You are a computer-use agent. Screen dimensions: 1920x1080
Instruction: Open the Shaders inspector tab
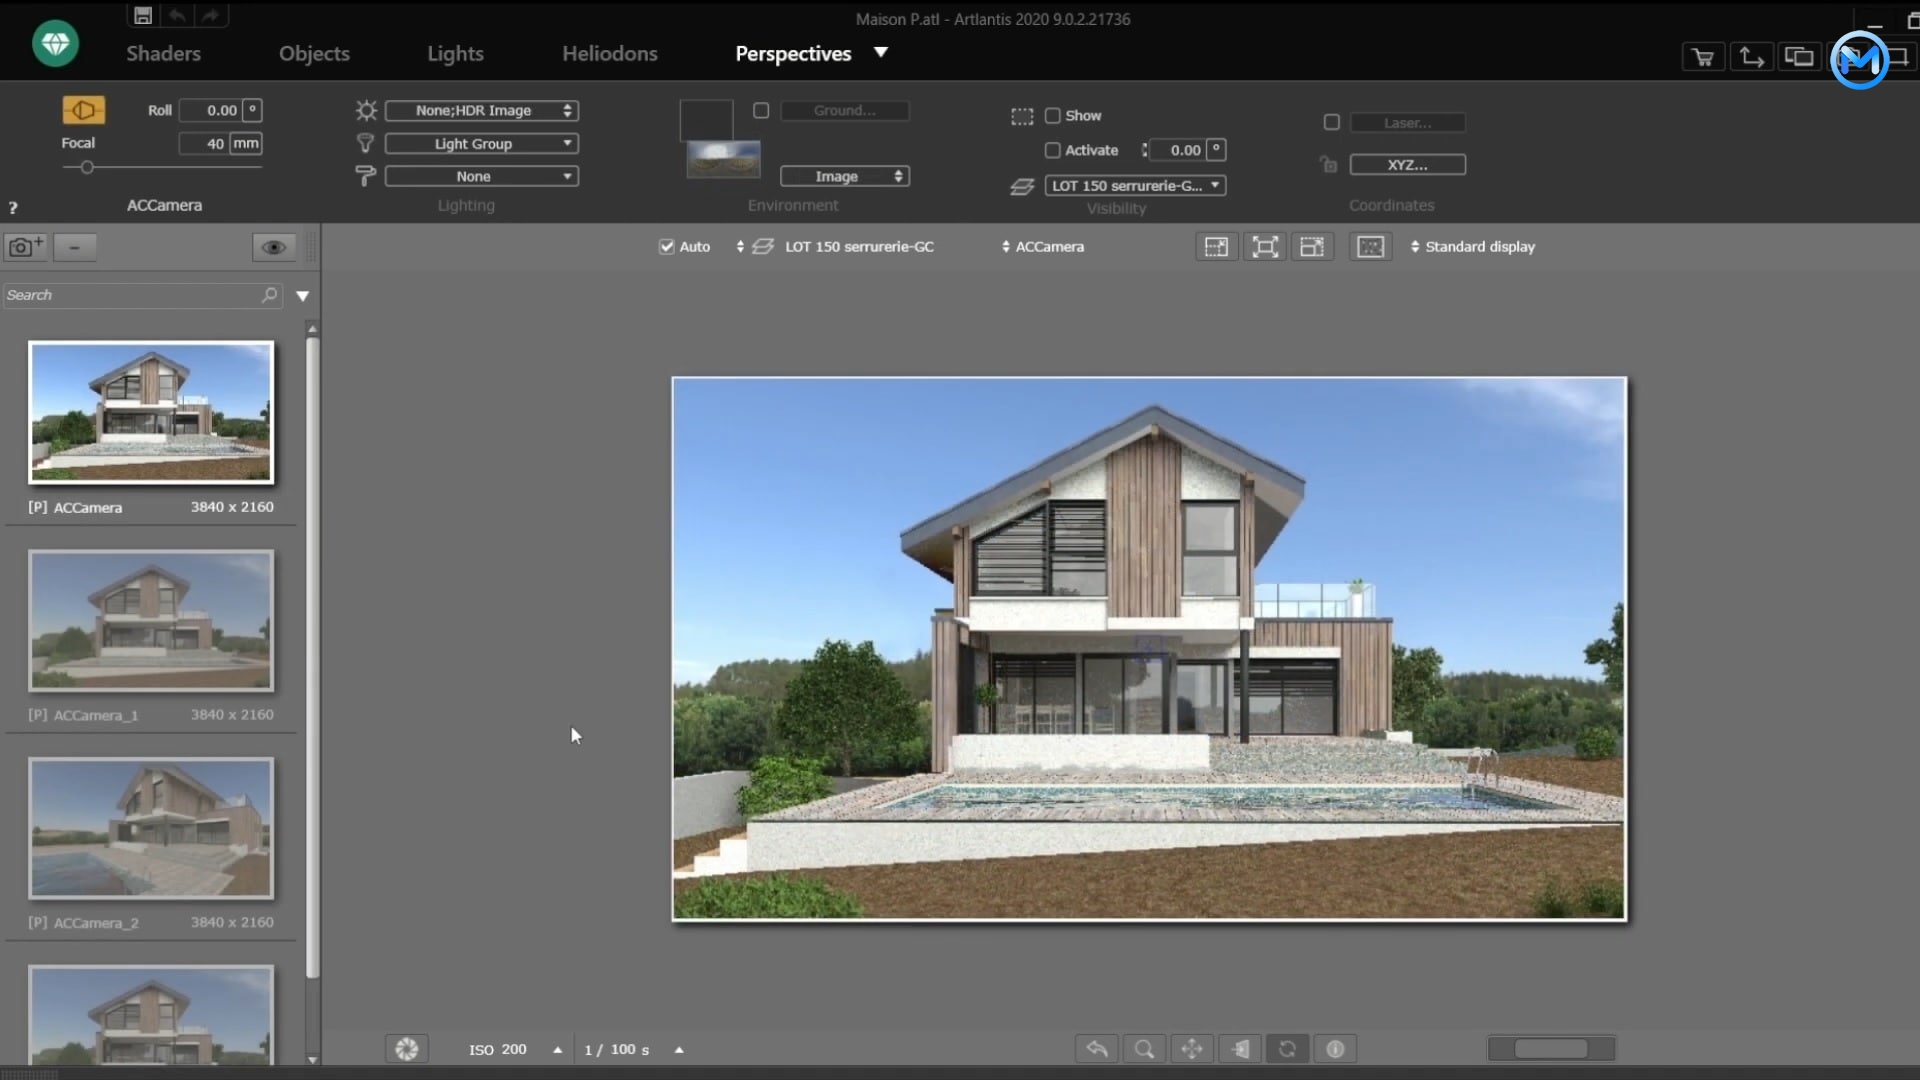pyautogui.click(x=163, y=54)
